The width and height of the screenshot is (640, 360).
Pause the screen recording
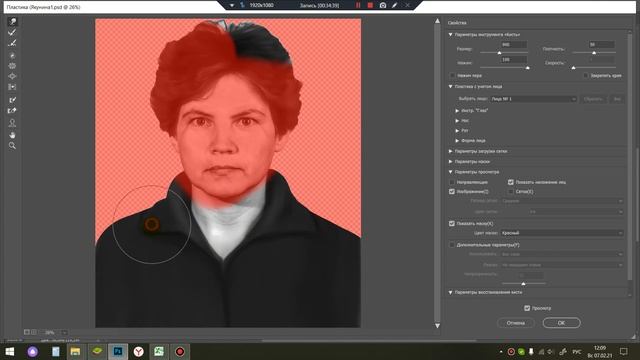point(358,5)
